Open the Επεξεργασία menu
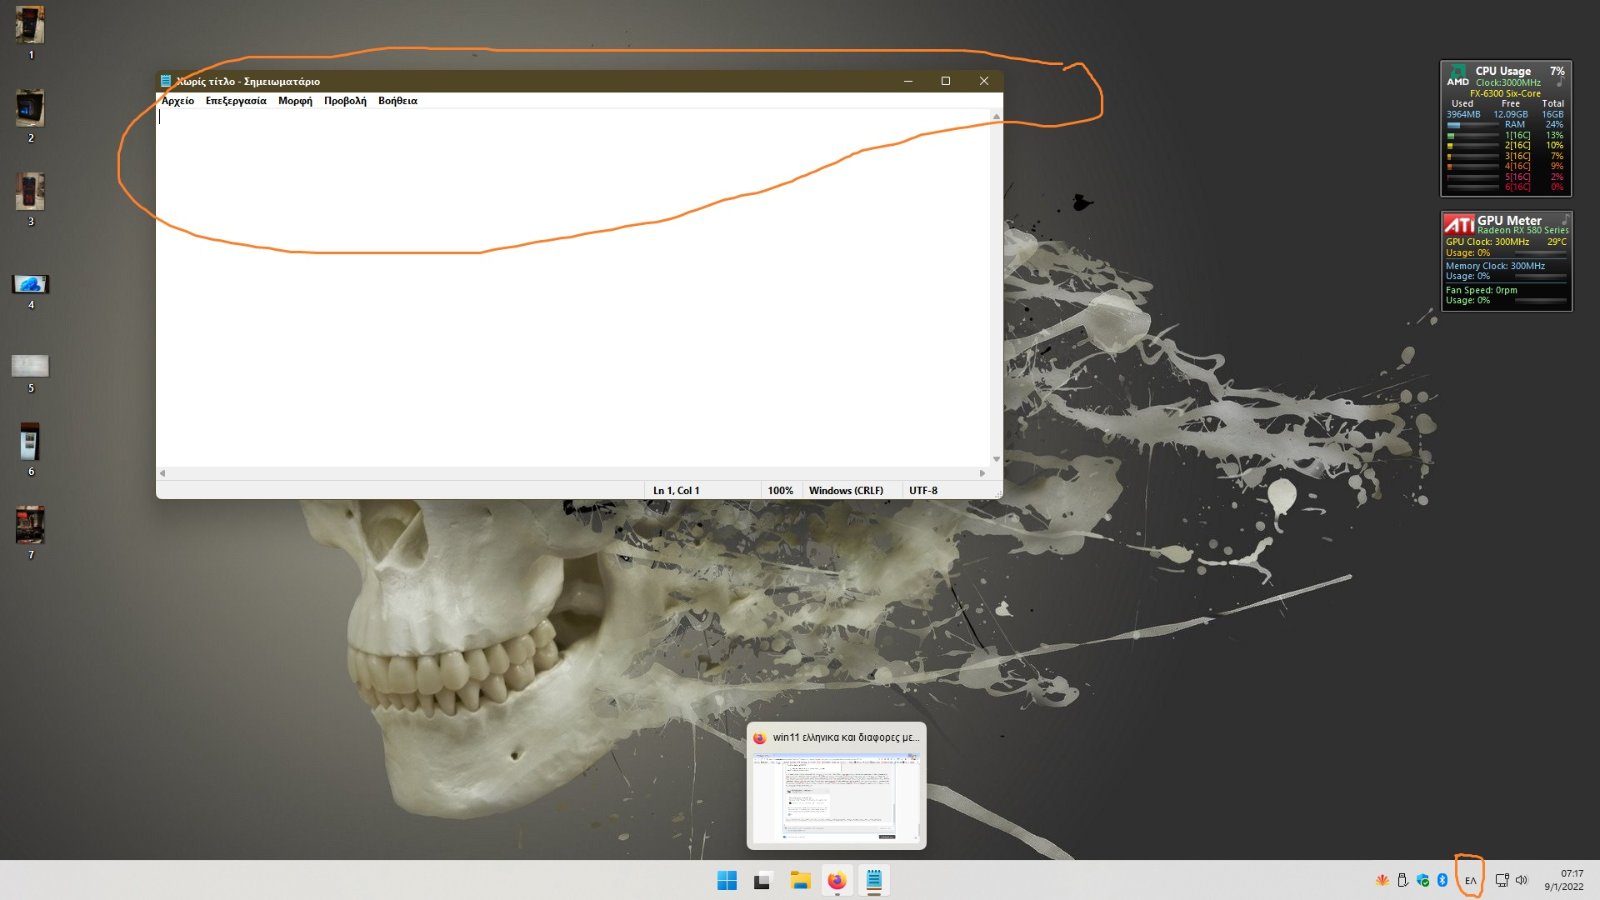The height and width of the screenshot is (900, 1600). [x=236, y=101]
